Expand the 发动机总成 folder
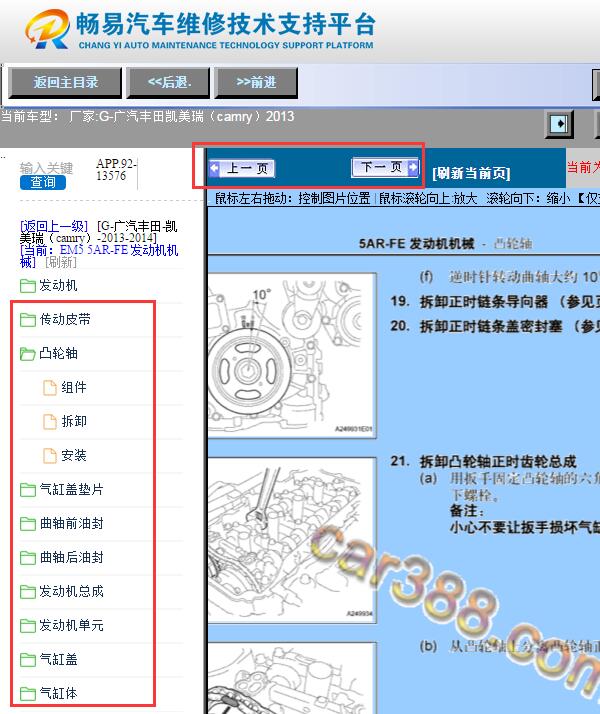The height and width of the screenshot is (714, 600). tap(71, 592)
